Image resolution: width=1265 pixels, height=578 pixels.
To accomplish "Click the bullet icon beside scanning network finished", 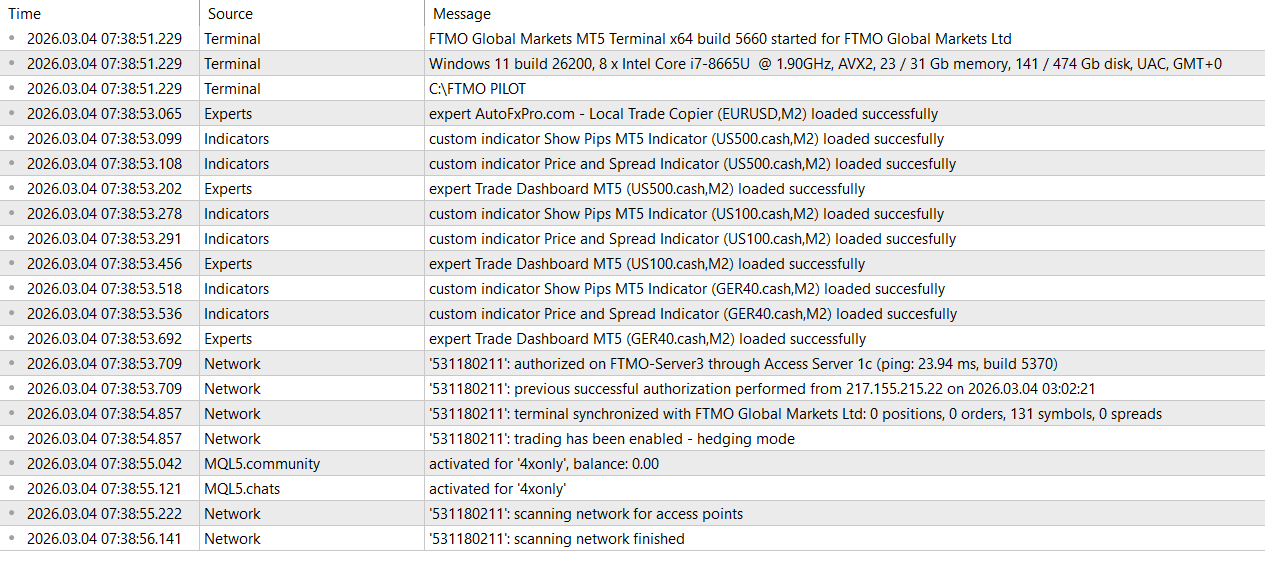I will pos(12,539).
